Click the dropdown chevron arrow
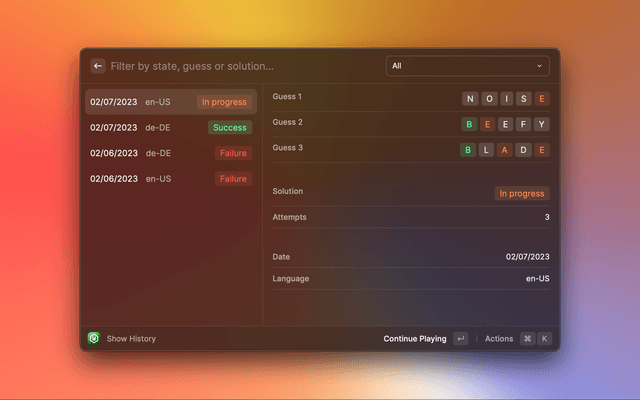Image resolution: width=640 pixels, height=400 pixels. 540,66
